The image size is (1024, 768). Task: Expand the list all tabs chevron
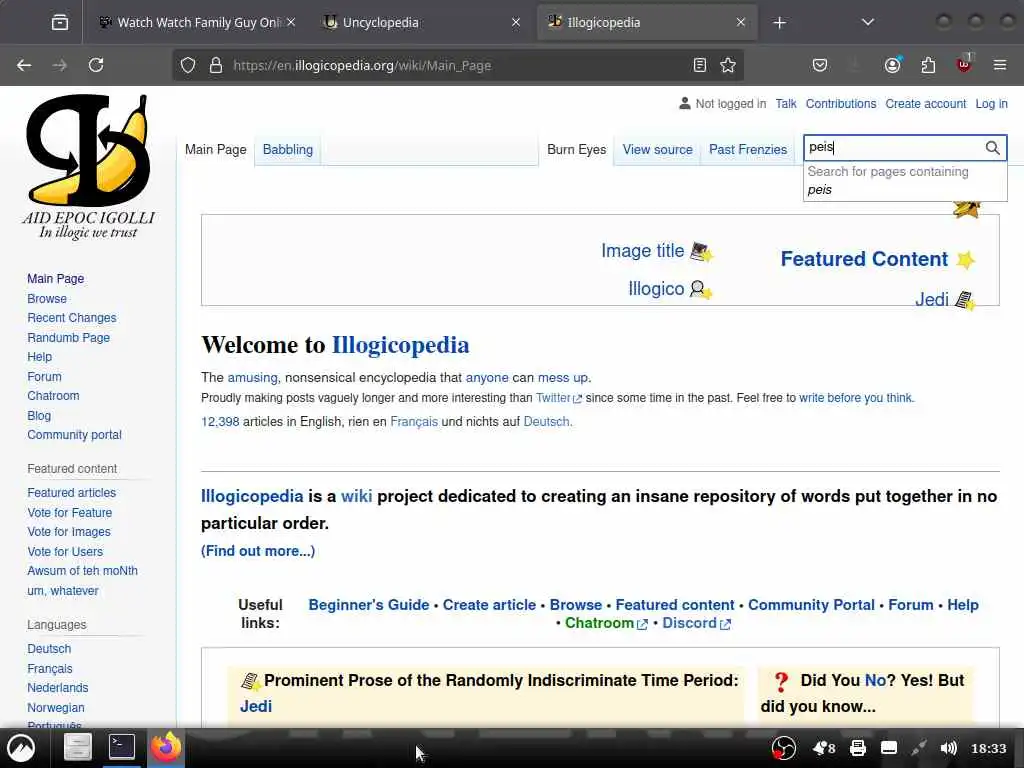[x=867, y=23]
